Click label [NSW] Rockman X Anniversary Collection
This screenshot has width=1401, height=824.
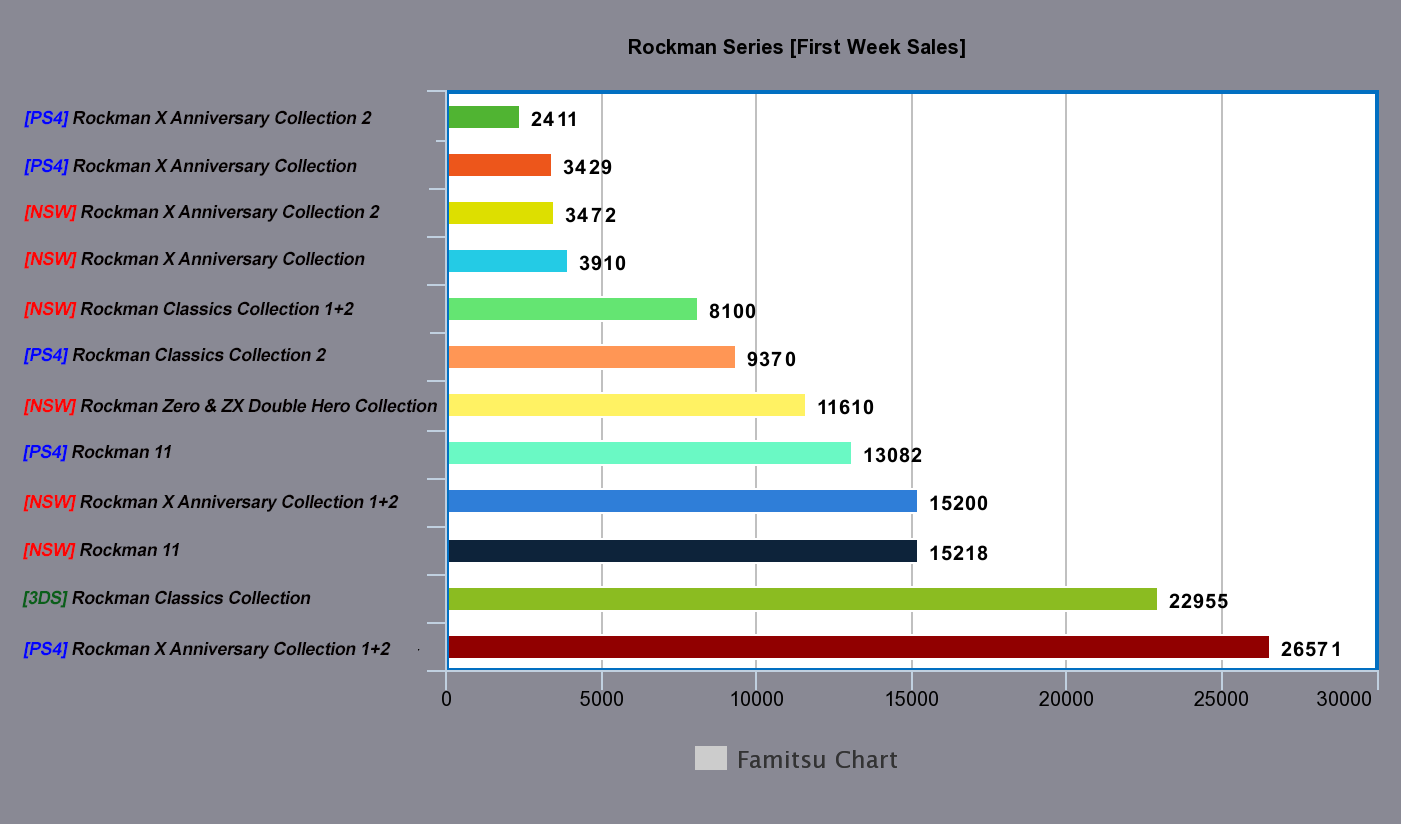(195, 259)
